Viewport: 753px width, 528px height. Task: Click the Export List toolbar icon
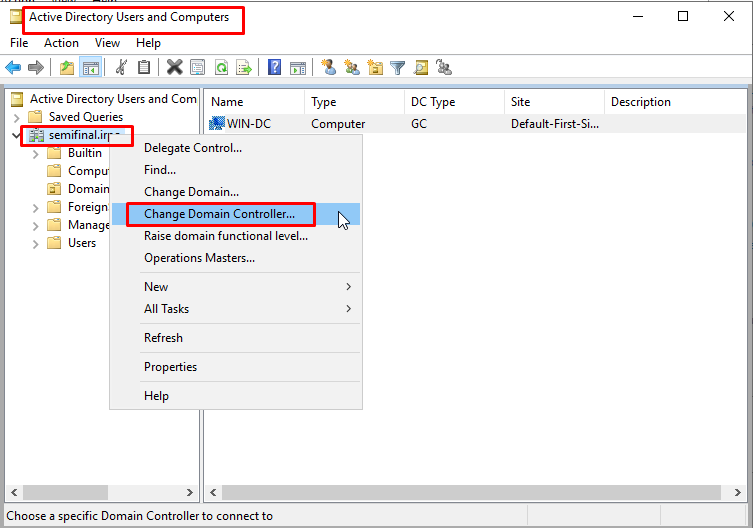[244, 68]
